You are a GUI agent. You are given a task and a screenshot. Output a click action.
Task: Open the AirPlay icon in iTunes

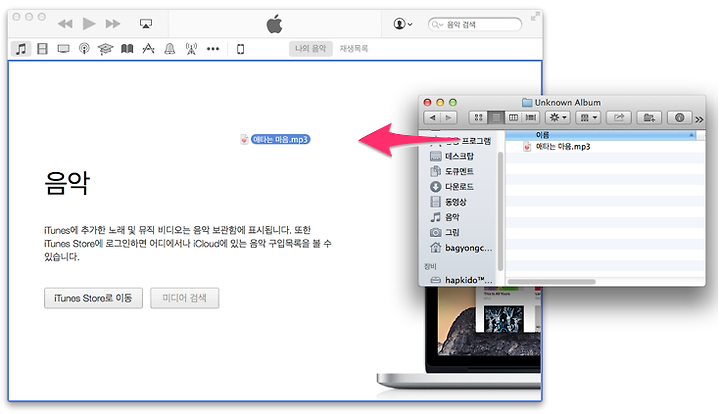pyautogui.click(x=146, y=23)
